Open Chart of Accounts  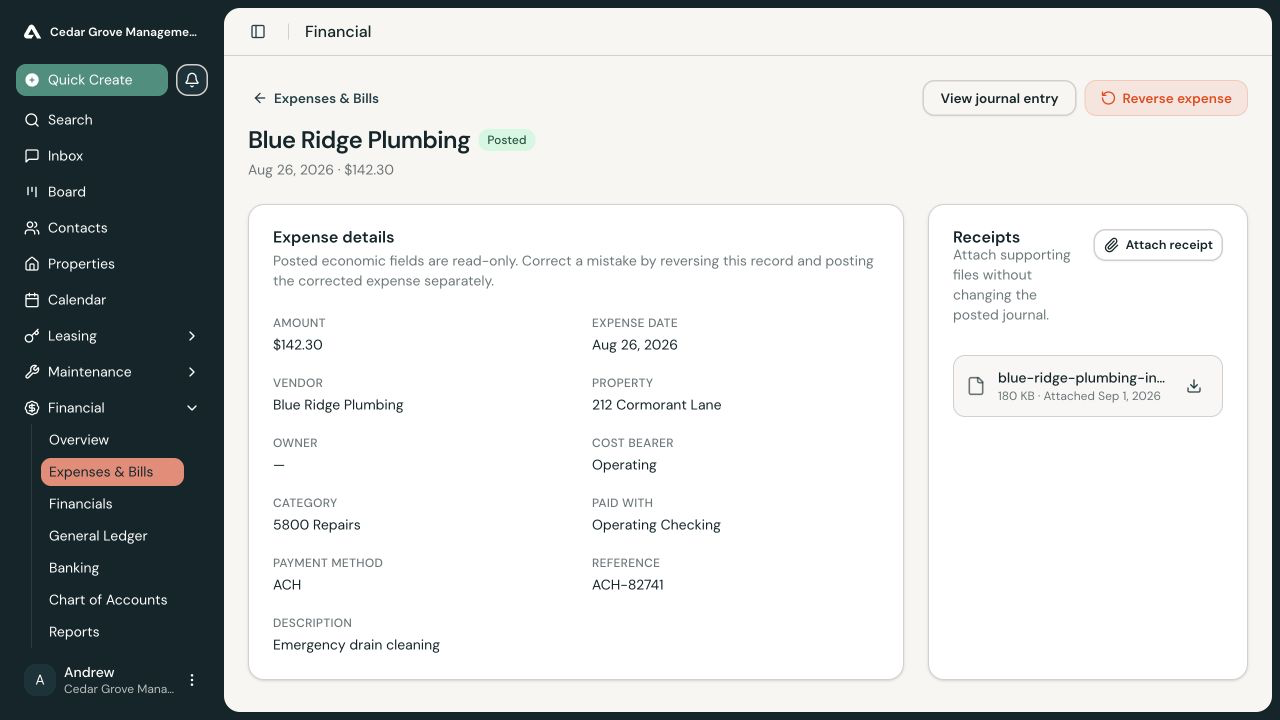click(x=108, y=600)
